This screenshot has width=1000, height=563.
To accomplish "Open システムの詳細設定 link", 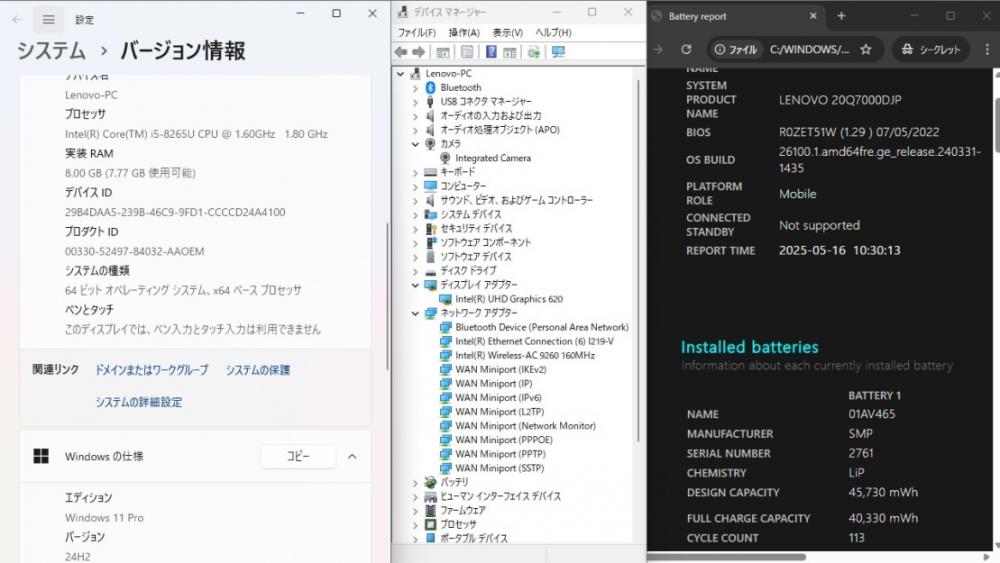I will tap(138, 402).
